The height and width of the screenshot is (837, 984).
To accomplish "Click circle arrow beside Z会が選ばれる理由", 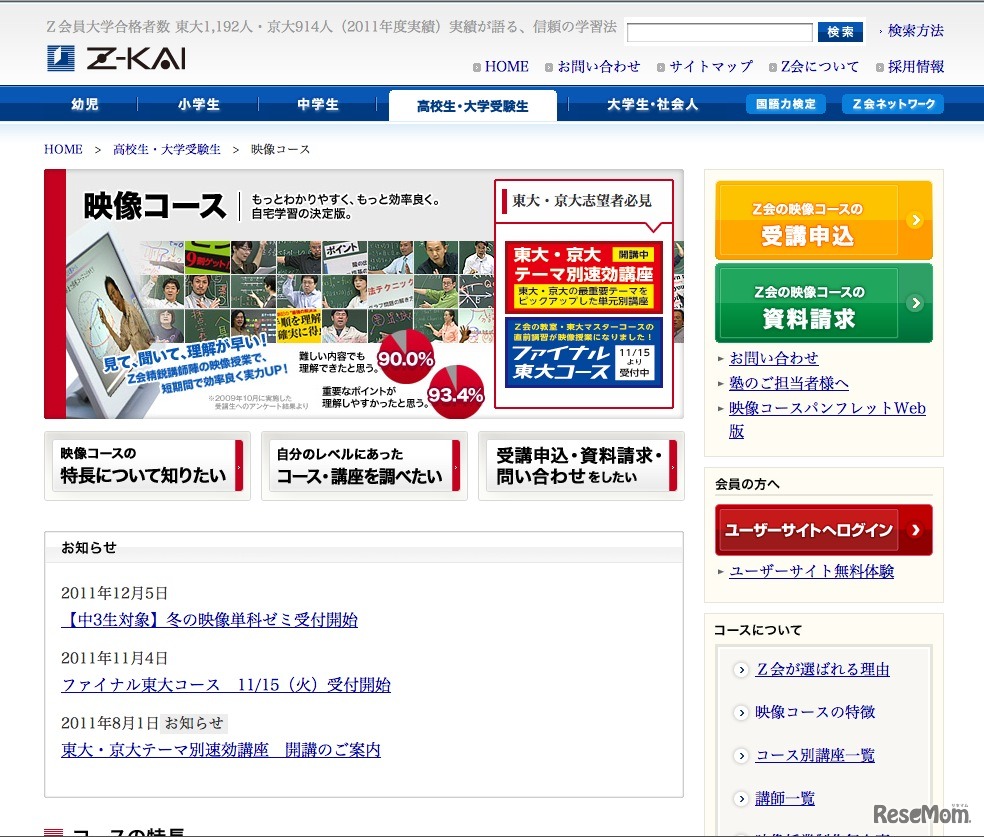I will pyautogui.click(x=741, y=670).
